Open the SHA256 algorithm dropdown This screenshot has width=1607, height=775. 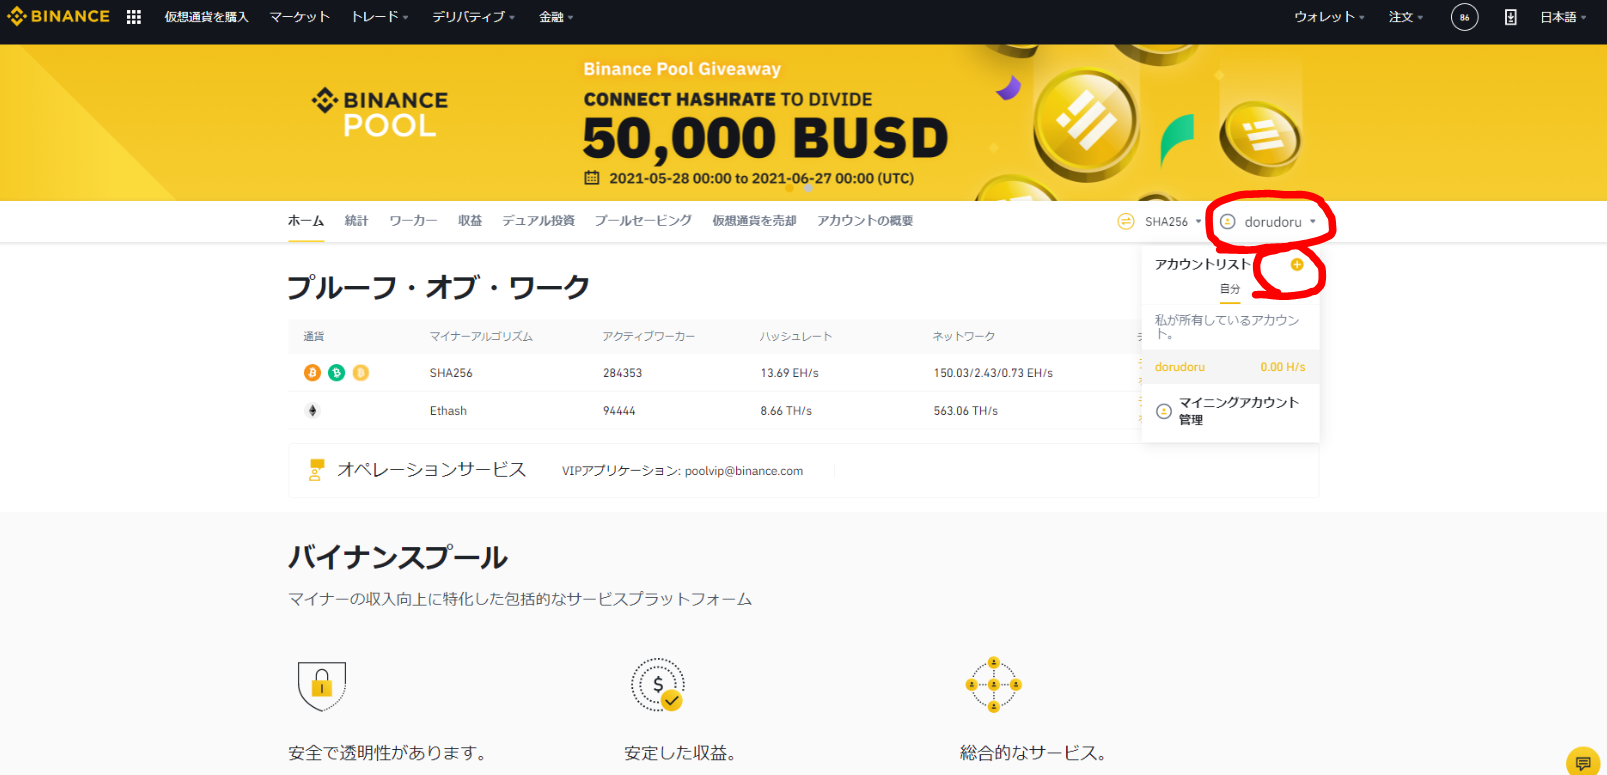(x=1173, y=222)
